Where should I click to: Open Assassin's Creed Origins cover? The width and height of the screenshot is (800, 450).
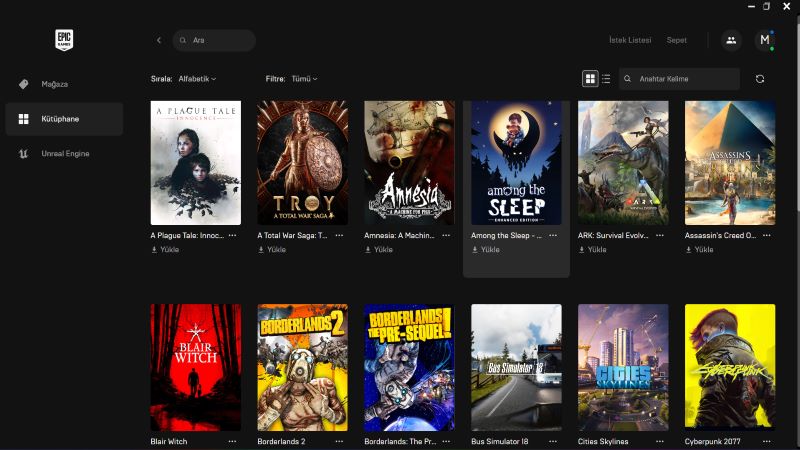tap(730, 163)
